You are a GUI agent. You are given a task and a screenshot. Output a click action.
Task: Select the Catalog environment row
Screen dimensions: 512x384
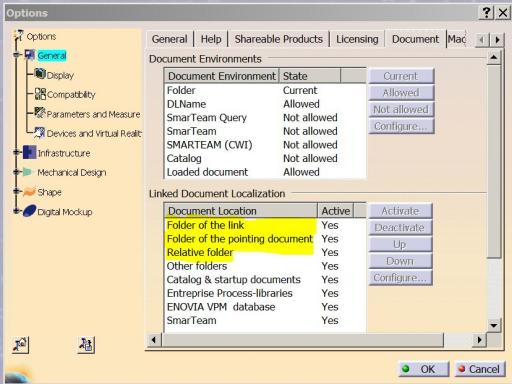click(x=265, y=158)
